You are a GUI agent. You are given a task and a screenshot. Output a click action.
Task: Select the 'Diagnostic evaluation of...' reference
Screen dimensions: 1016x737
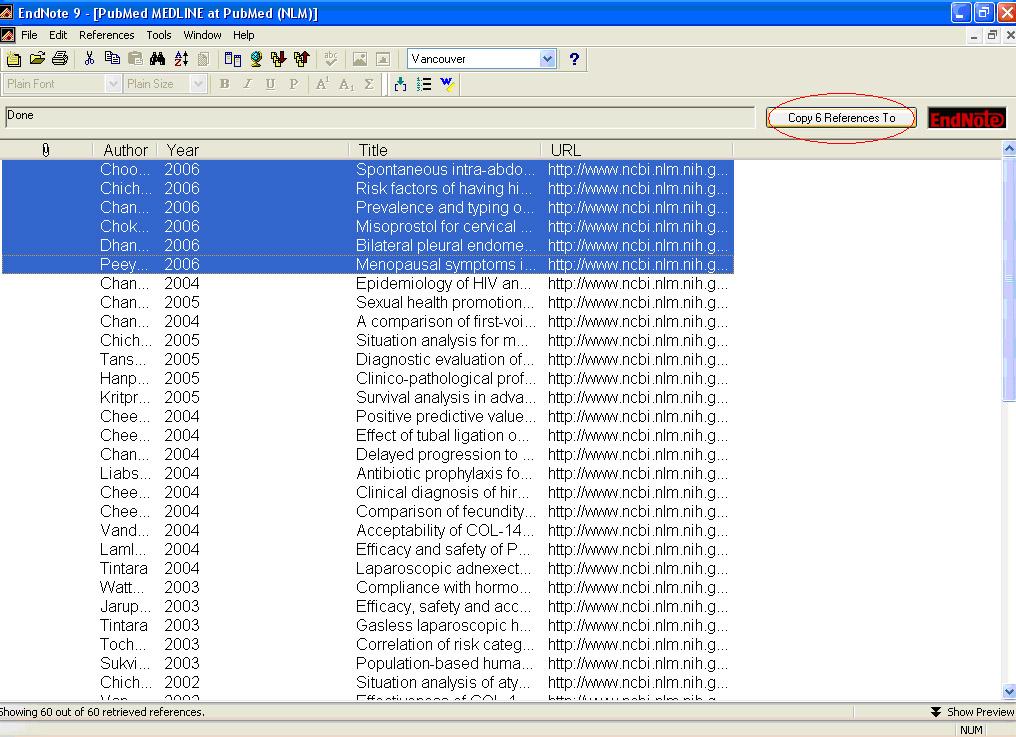click(x=367, y=360)
